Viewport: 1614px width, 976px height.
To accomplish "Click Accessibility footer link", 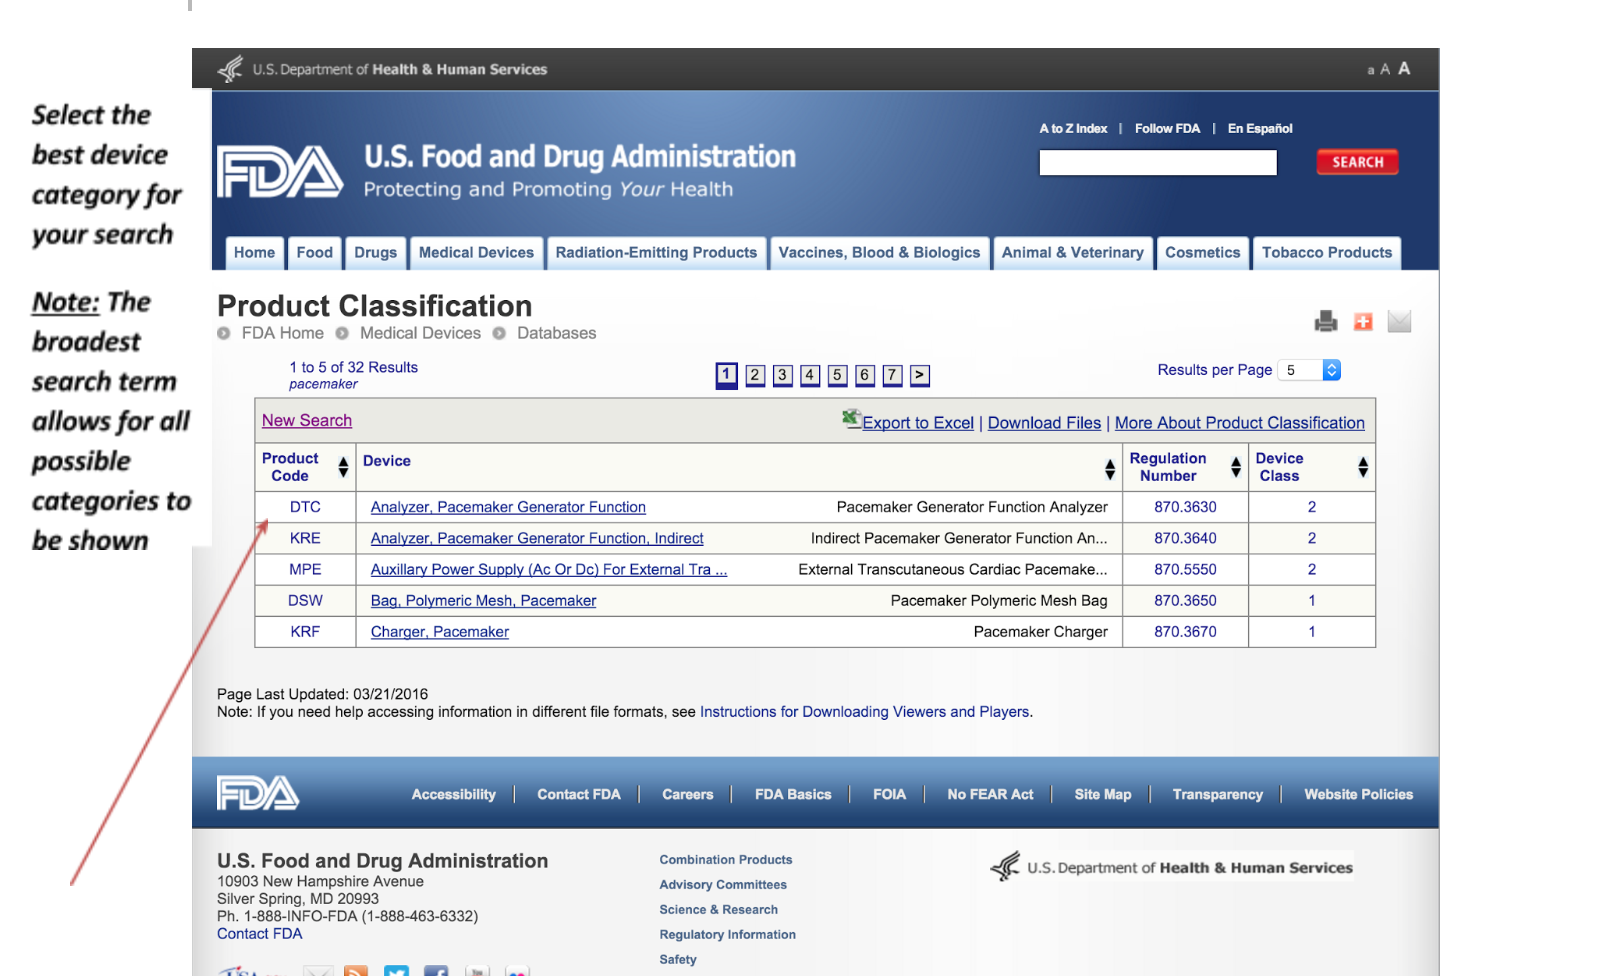I will 453,795.
